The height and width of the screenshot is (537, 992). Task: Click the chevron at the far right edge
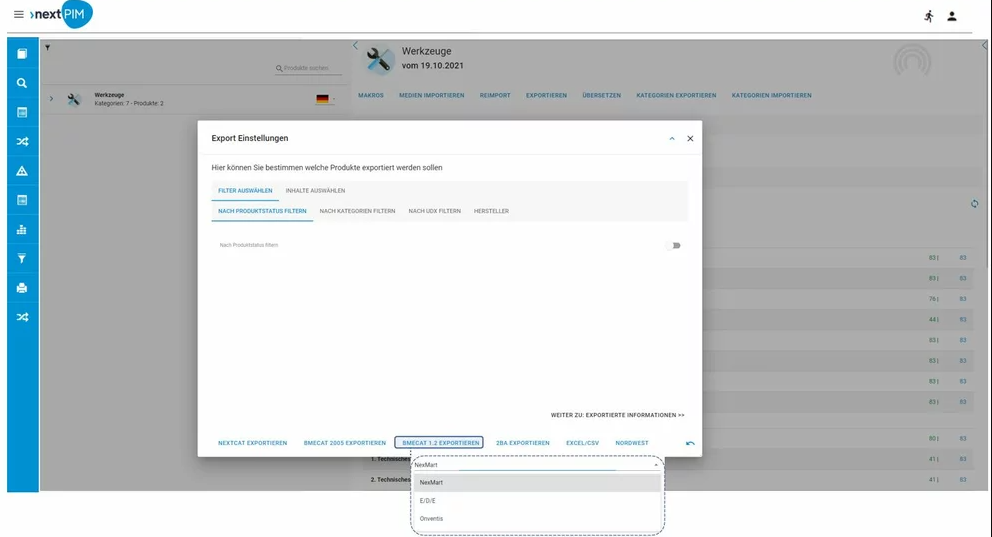(x=984, y=46)
